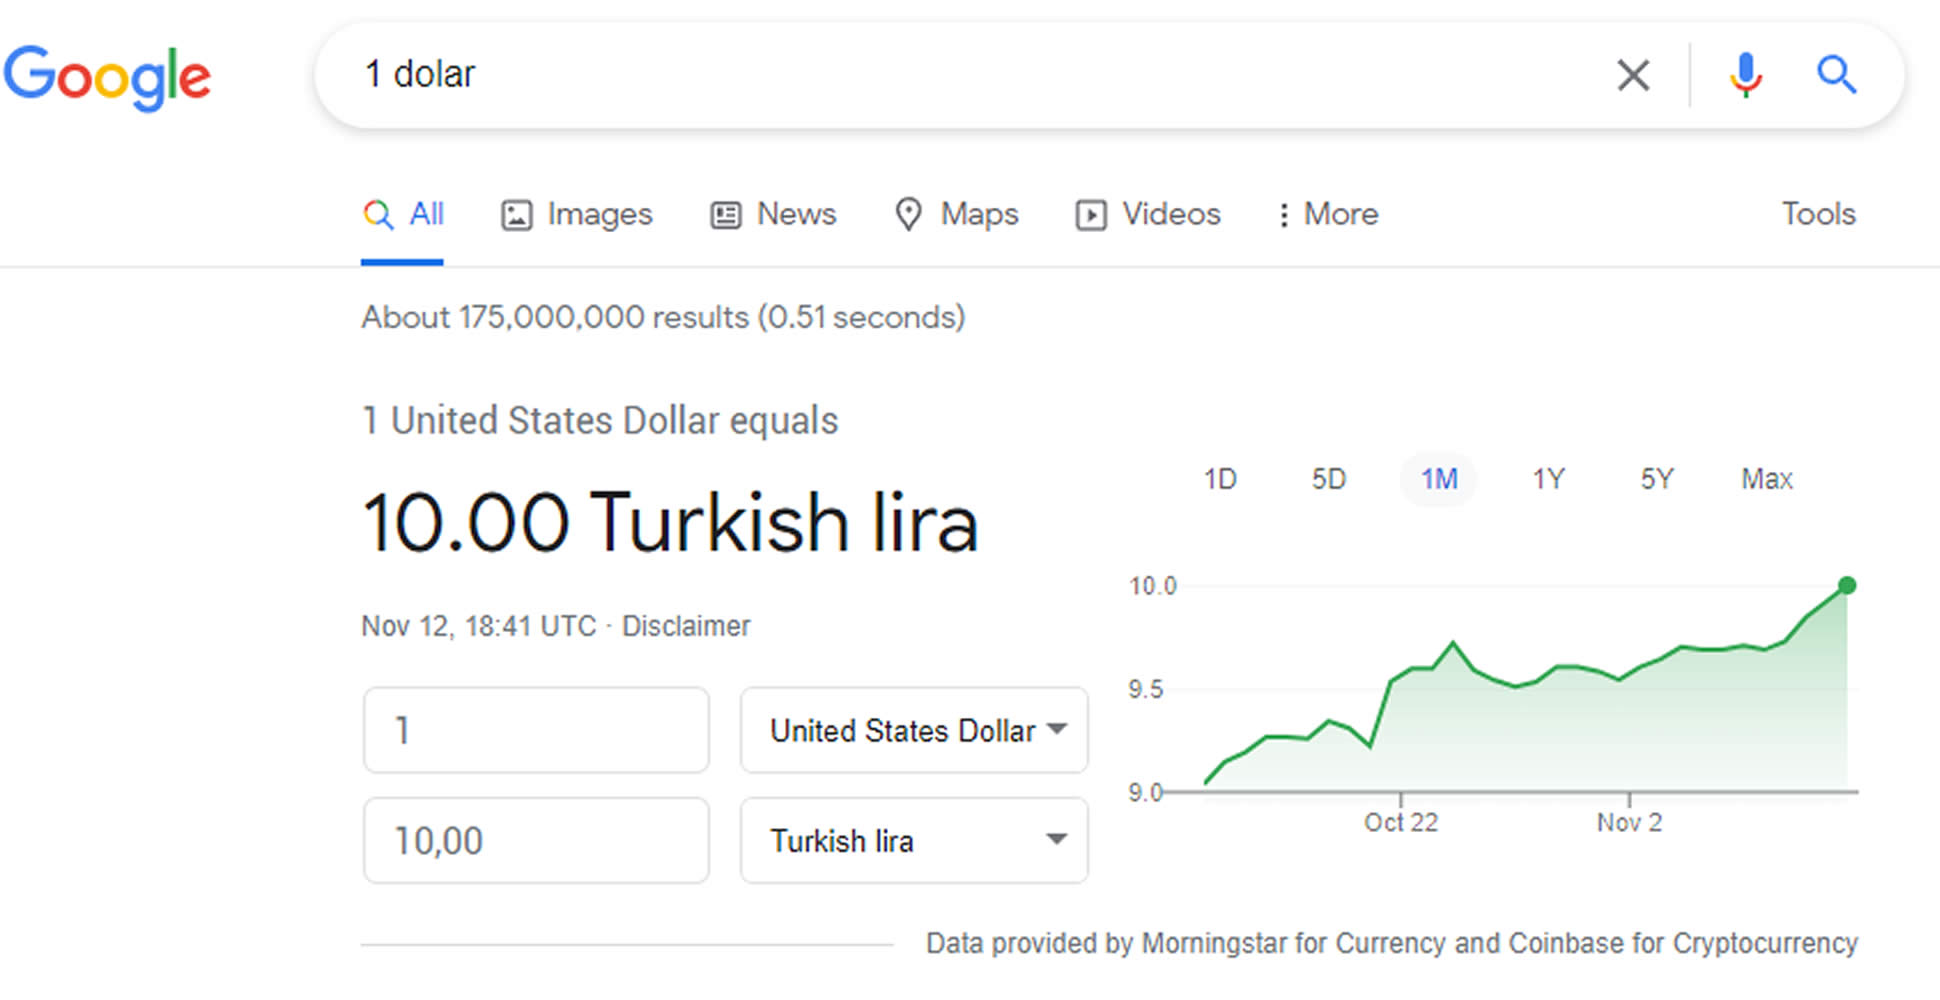Select the All results tab
1940x1000 pixels.
pyautogui.click(x=403, y=215)
